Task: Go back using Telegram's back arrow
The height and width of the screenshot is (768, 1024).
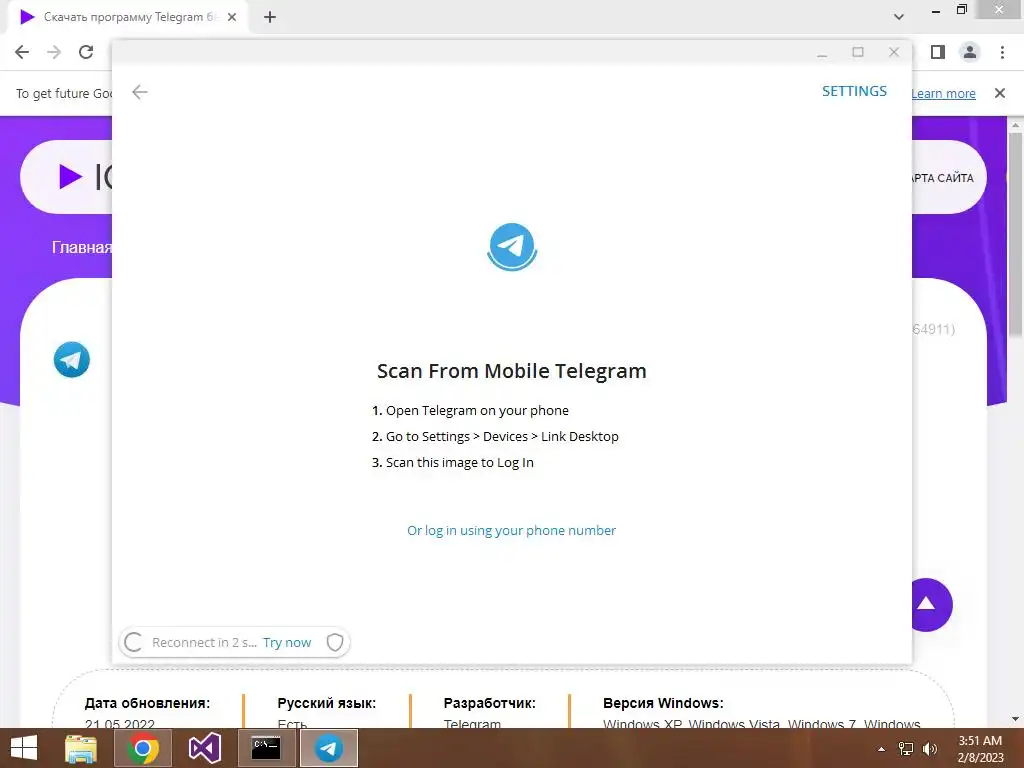Action: click(140, 92)
